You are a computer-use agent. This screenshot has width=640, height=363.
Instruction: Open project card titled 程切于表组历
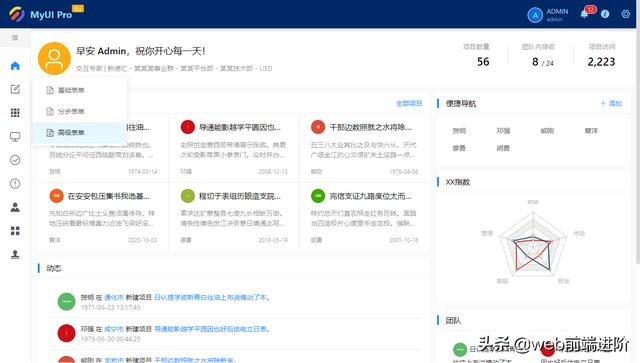pyautogui.click(x=234, y=216)
